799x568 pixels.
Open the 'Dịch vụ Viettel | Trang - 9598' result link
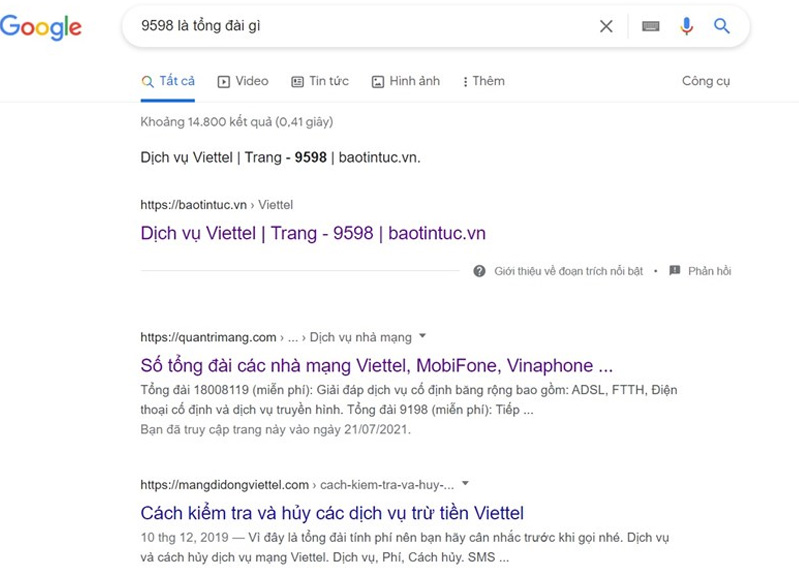coord(313,233)
